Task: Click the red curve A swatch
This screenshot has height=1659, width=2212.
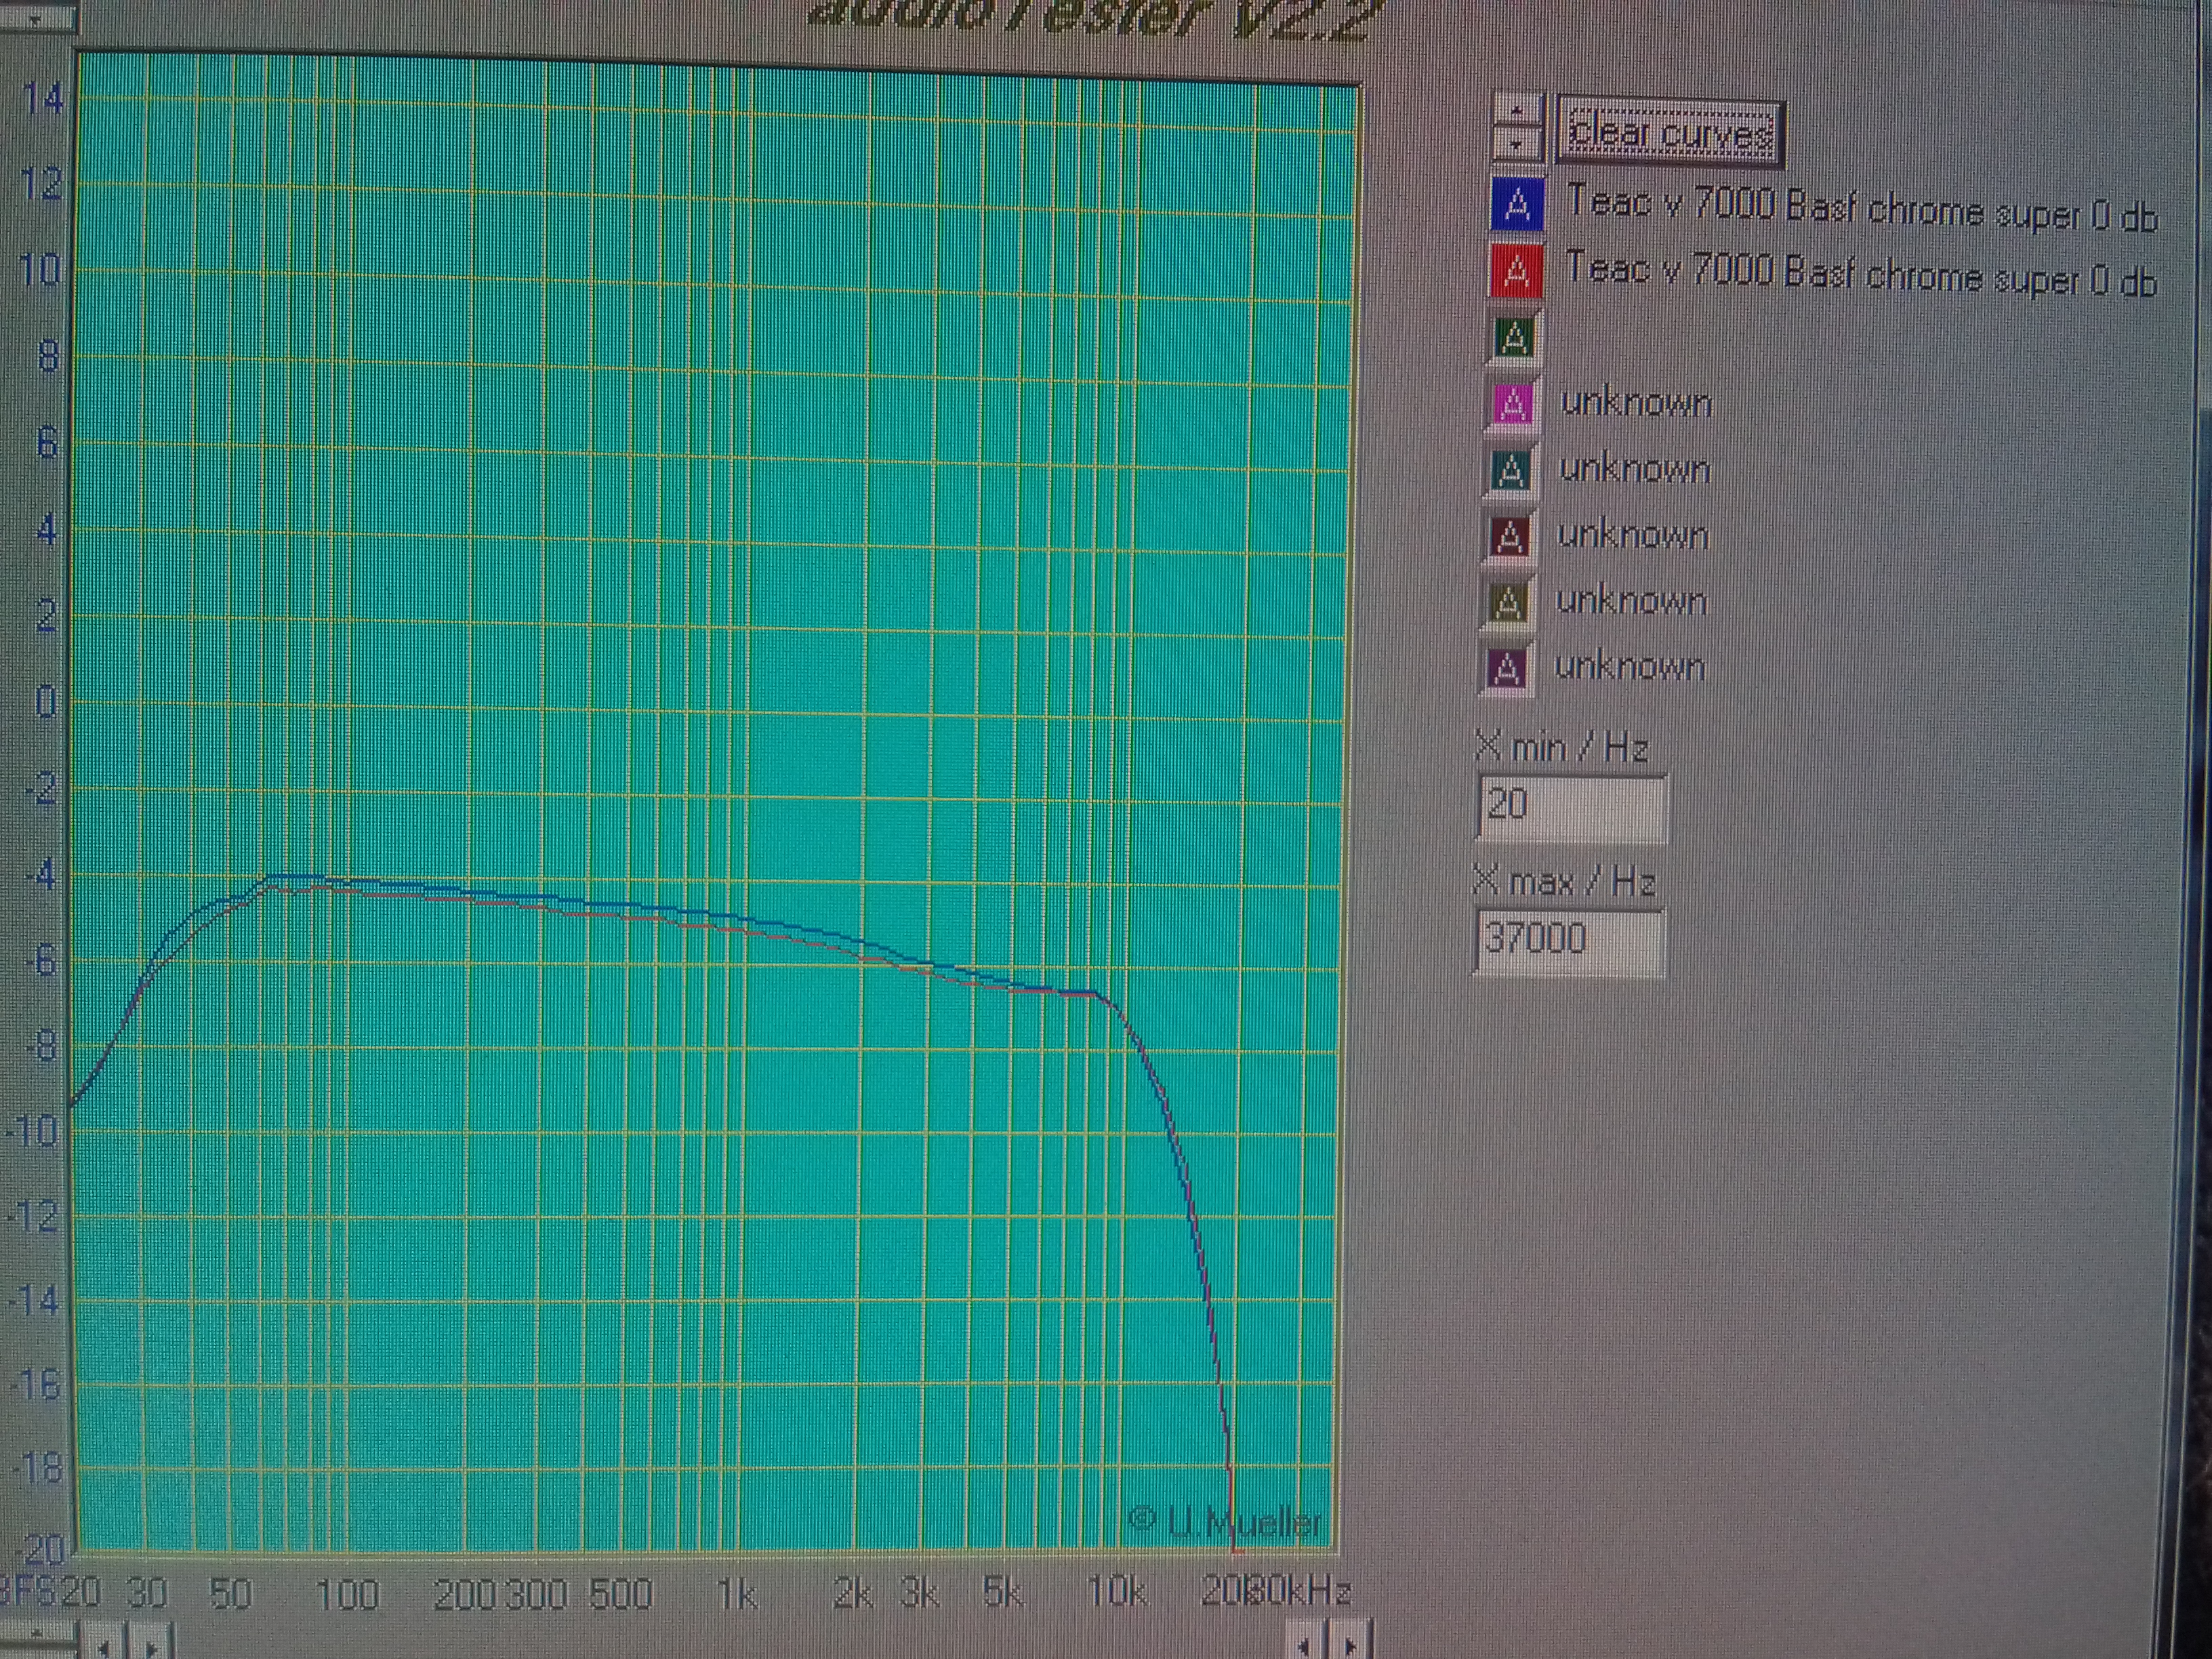Action: click(x=1516, y=271)
